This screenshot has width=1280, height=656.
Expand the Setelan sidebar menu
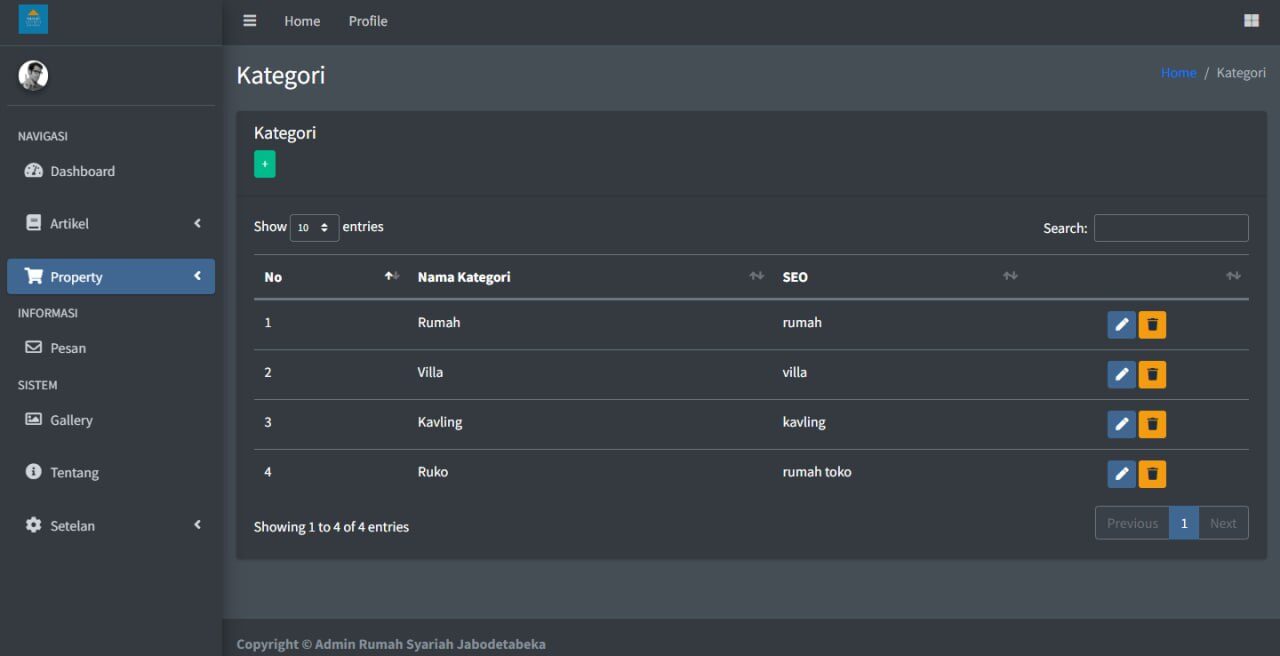click(x=110, y=525)
